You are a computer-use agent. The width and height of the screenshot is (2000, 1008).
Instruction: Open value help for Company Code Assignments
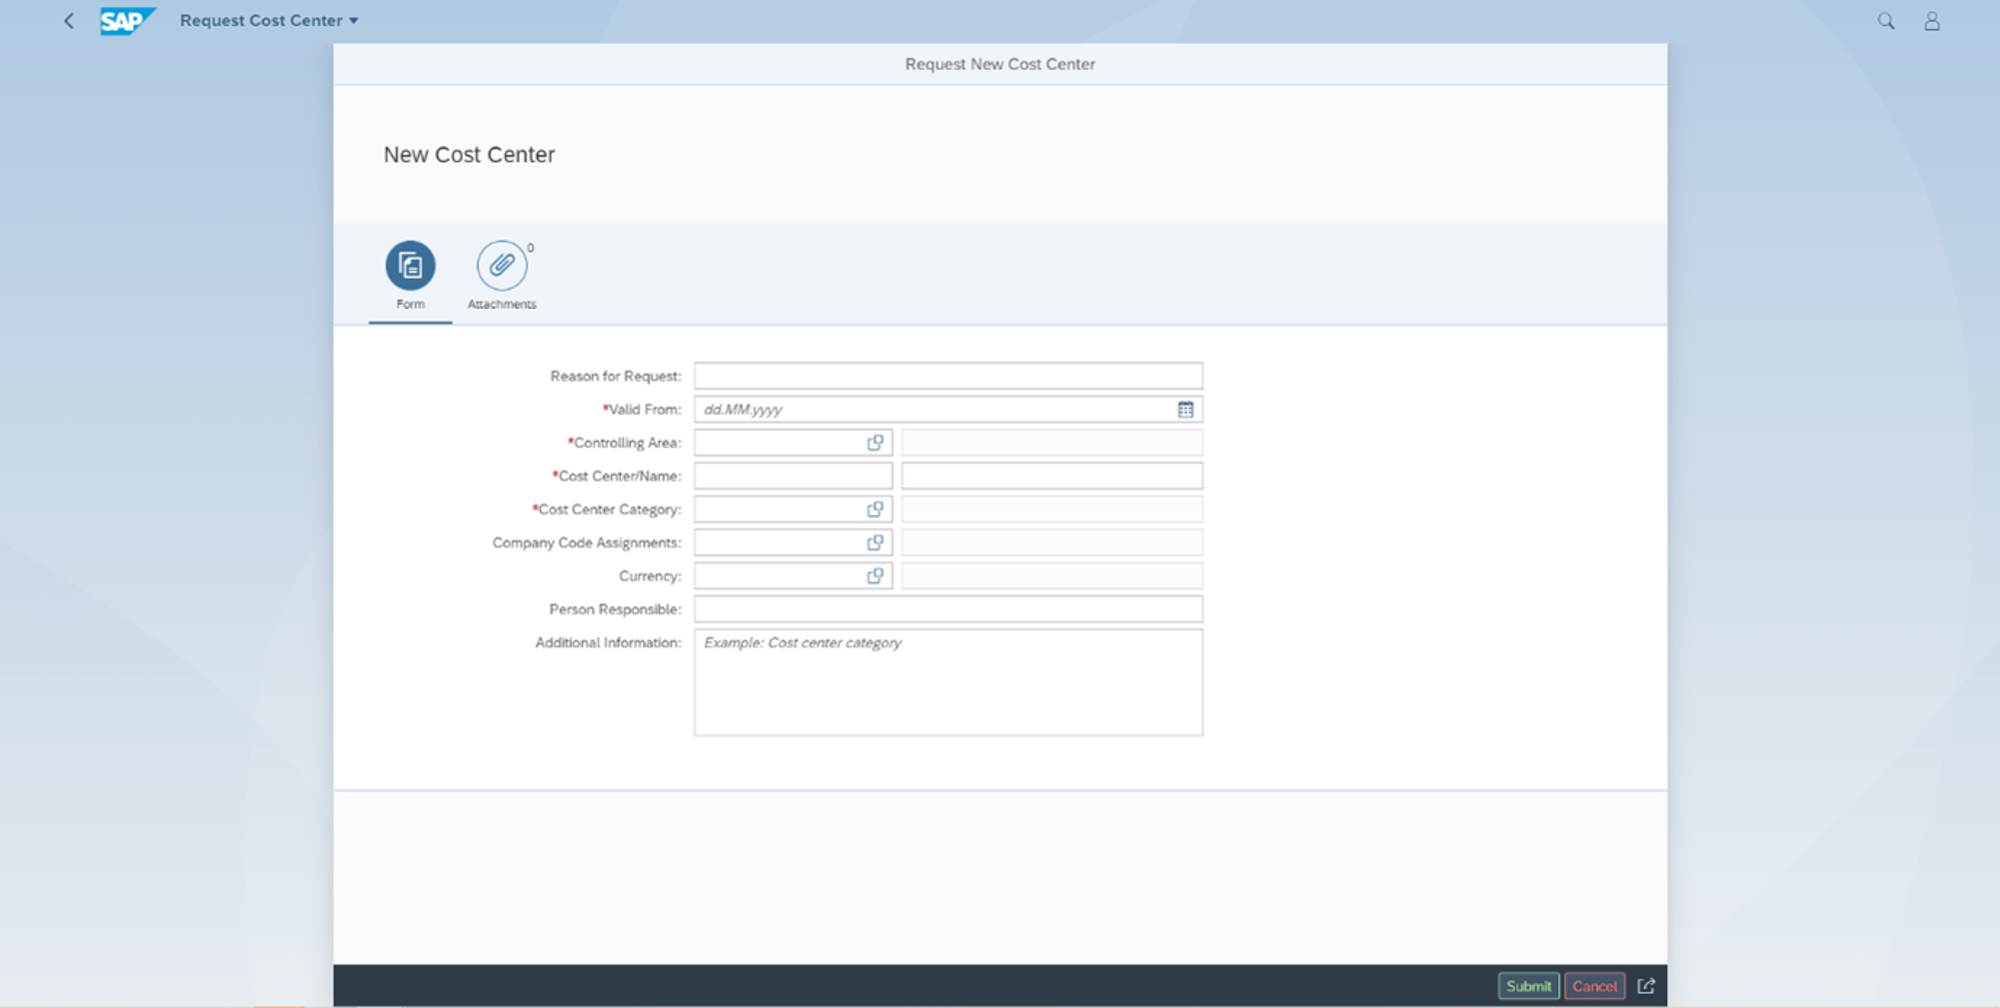[x=876, y=541]
